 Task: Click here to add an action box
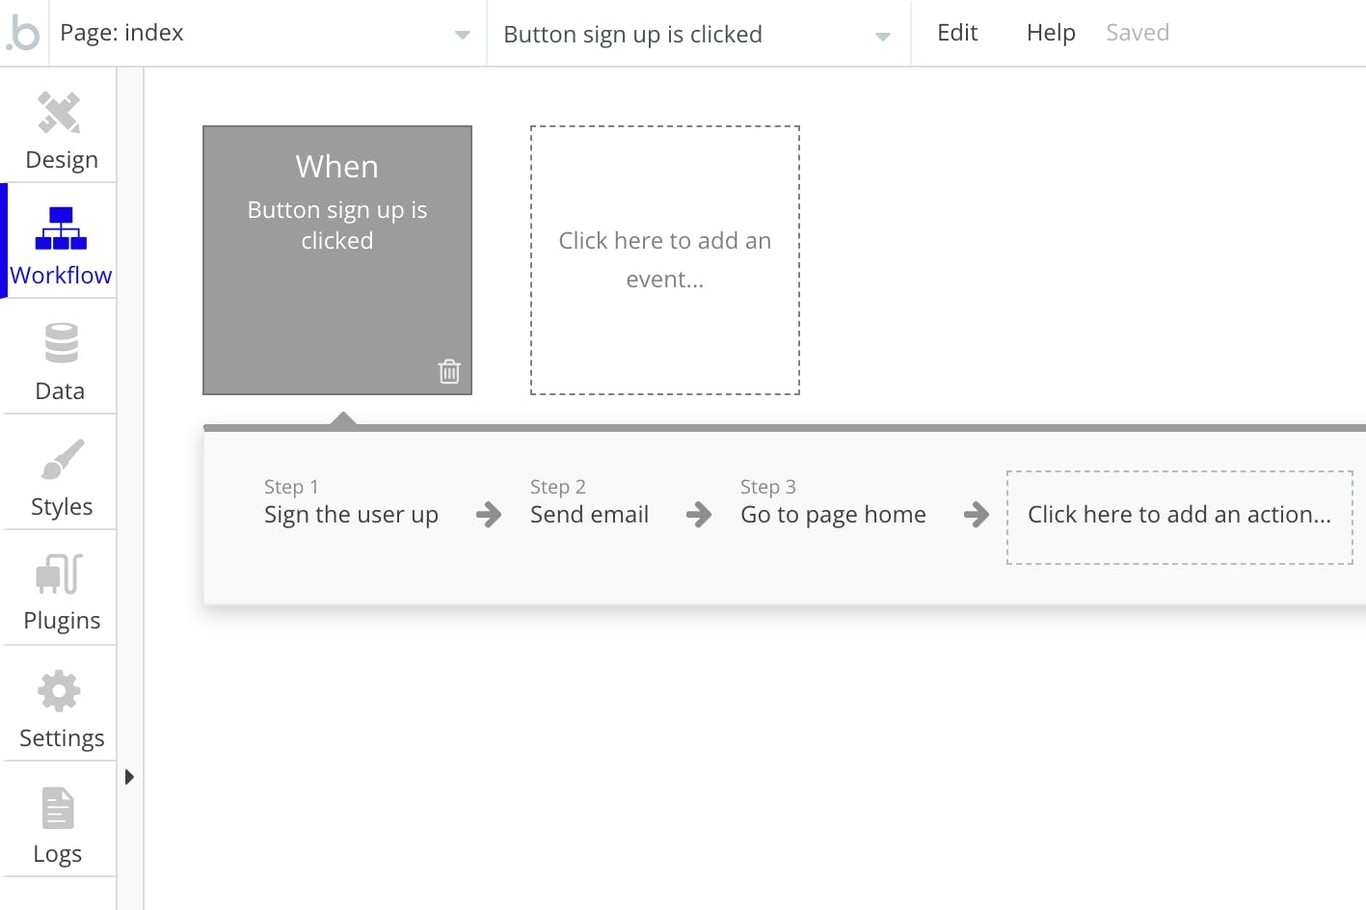click(x=1179, y=517)
